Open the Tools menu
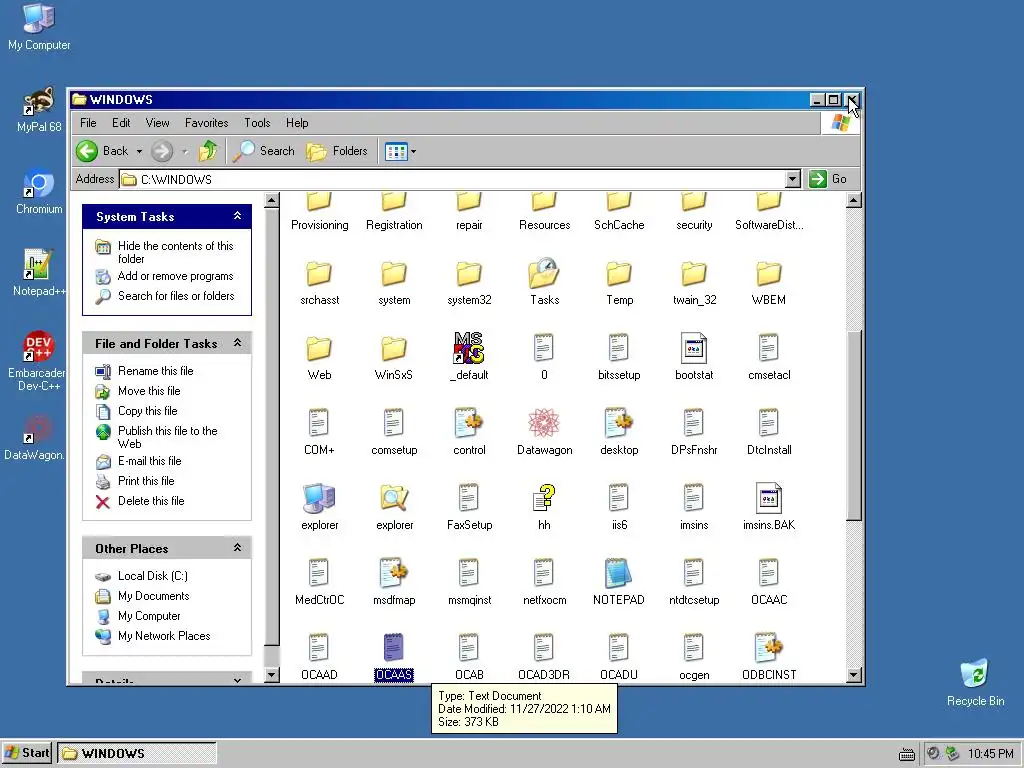 pyautogui.click(x=257, y=123)
